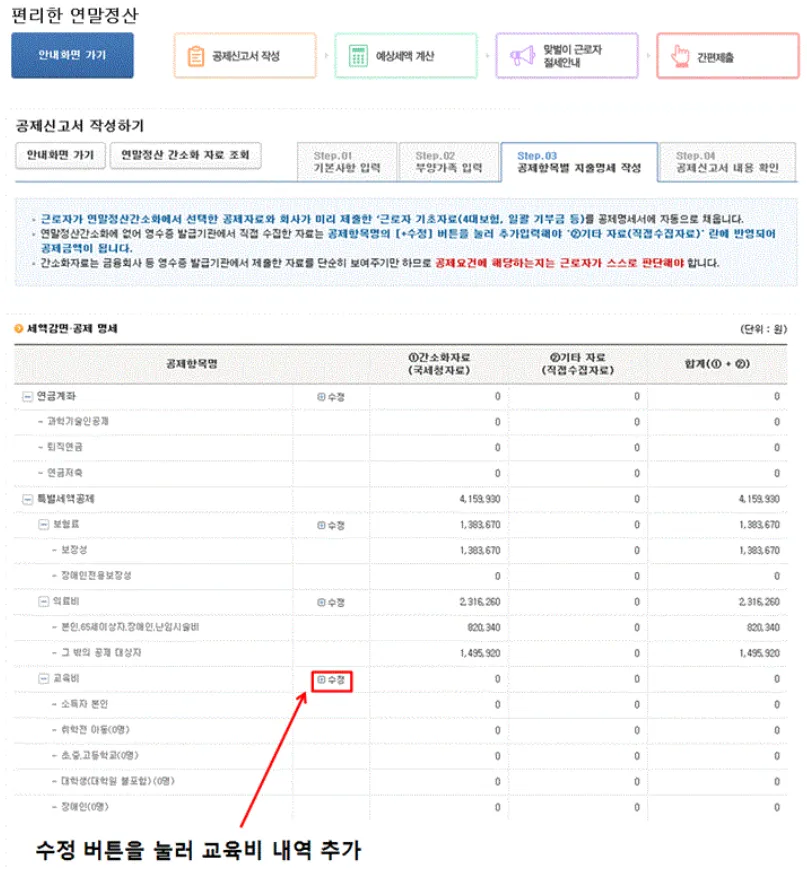
Task: Collapse the 교육비 subsection
Action: click(44, 678)
